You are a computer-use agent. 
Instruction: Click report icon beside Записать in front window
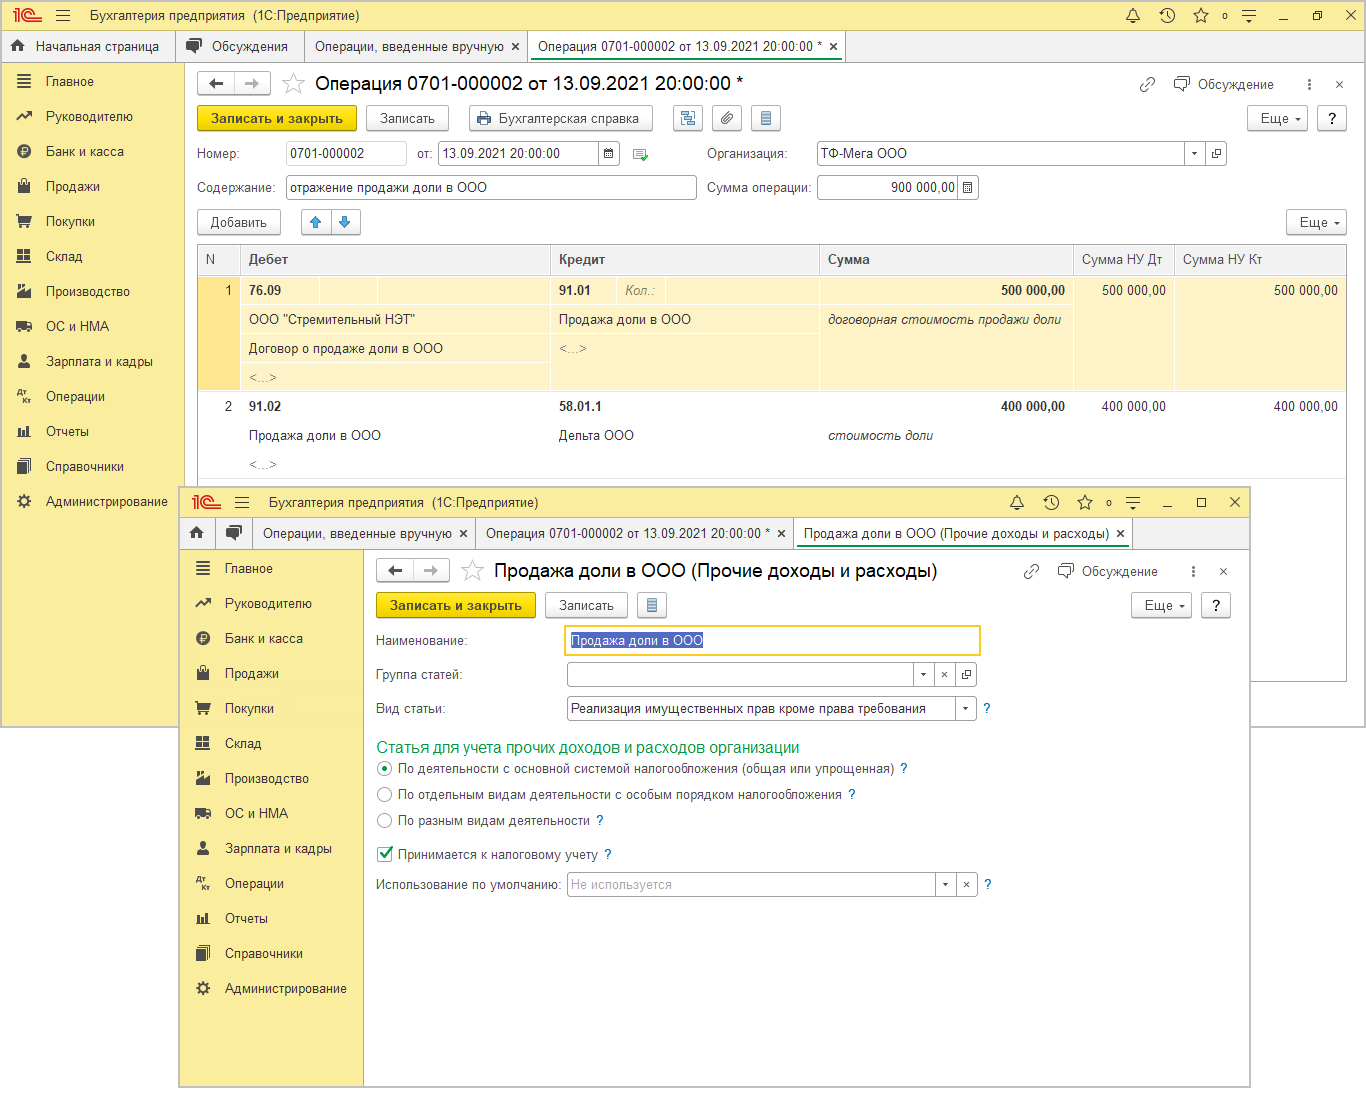(x=652, y=605)
